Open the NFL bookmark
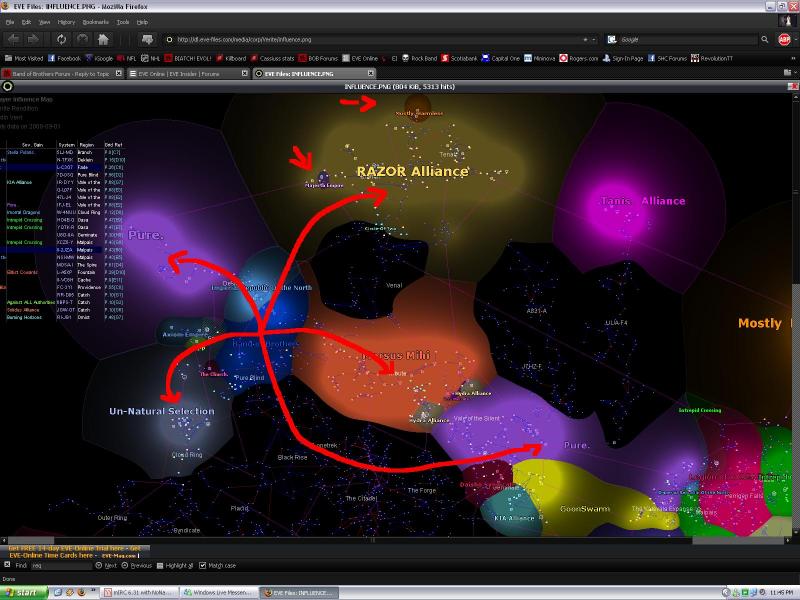The width and height of the screenshot is (800, 600). [127, 58]
